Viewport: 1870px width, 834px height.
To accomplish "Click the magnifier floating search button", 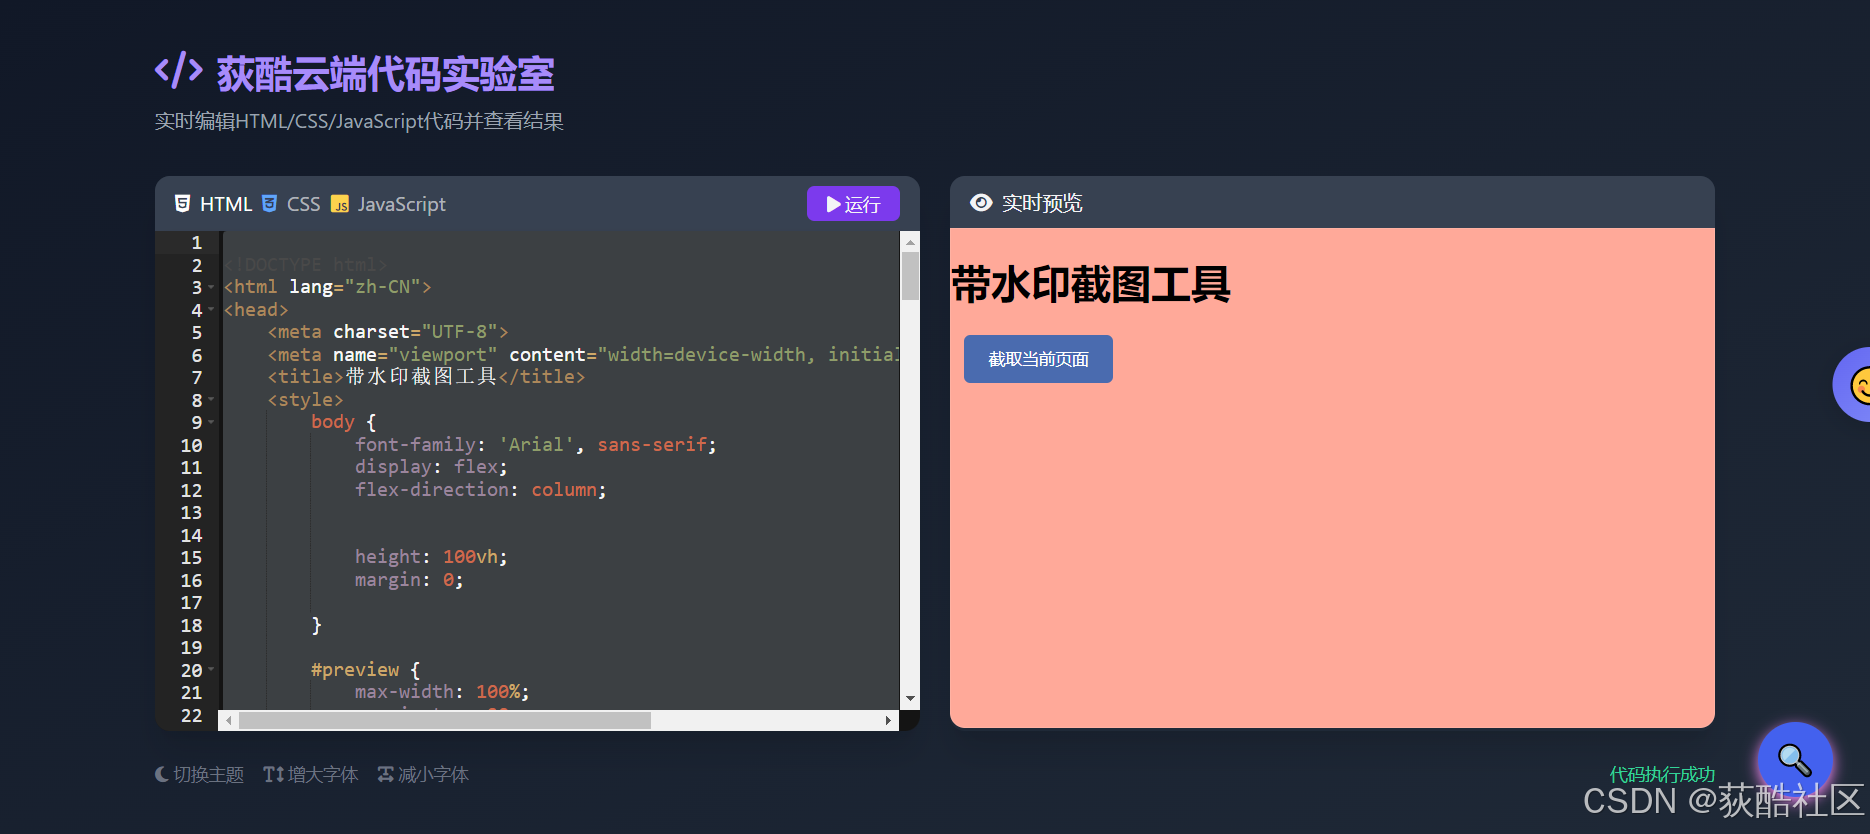I will tap(1795, 760).
